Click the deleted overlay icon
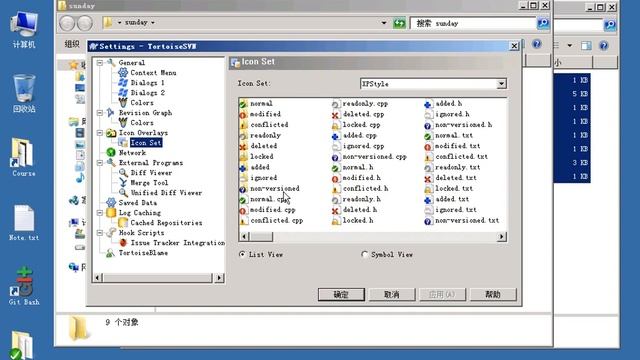The height and width of the screenshot is (360, 640). (243, 146)
